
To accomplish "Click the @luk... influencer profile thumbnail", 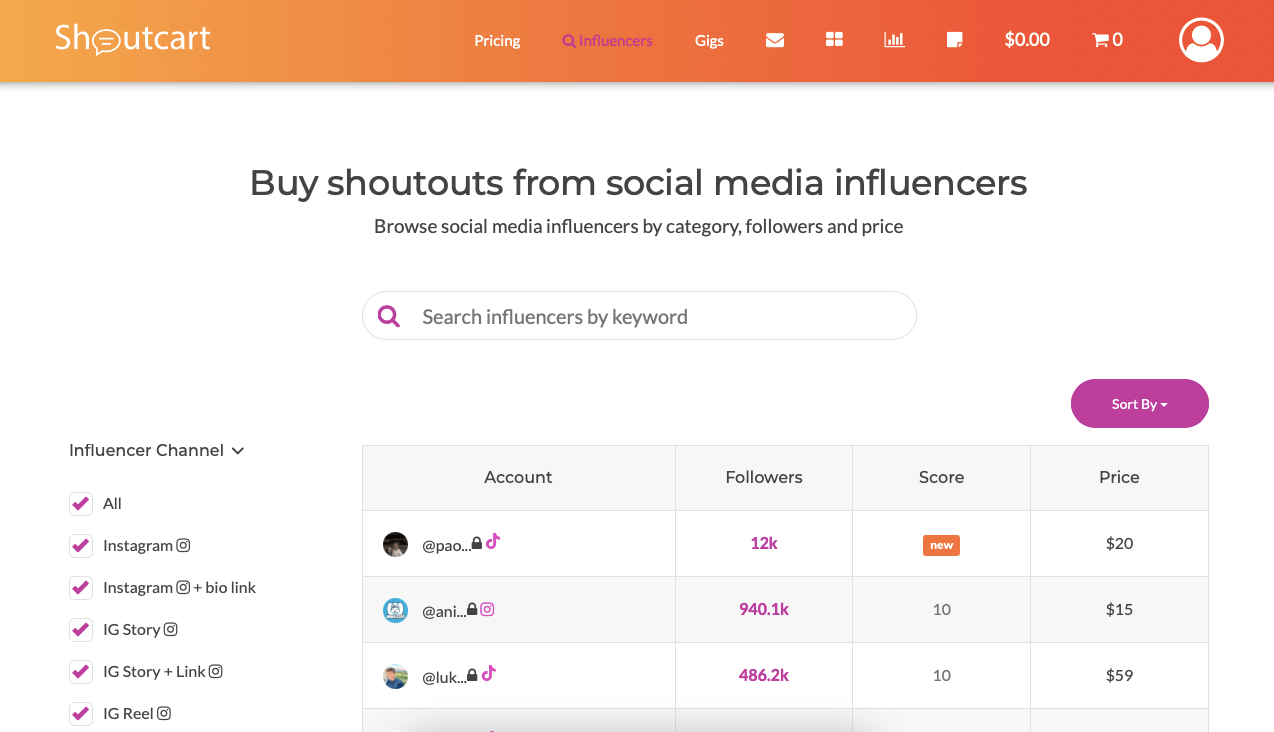I will pos(395,677).
